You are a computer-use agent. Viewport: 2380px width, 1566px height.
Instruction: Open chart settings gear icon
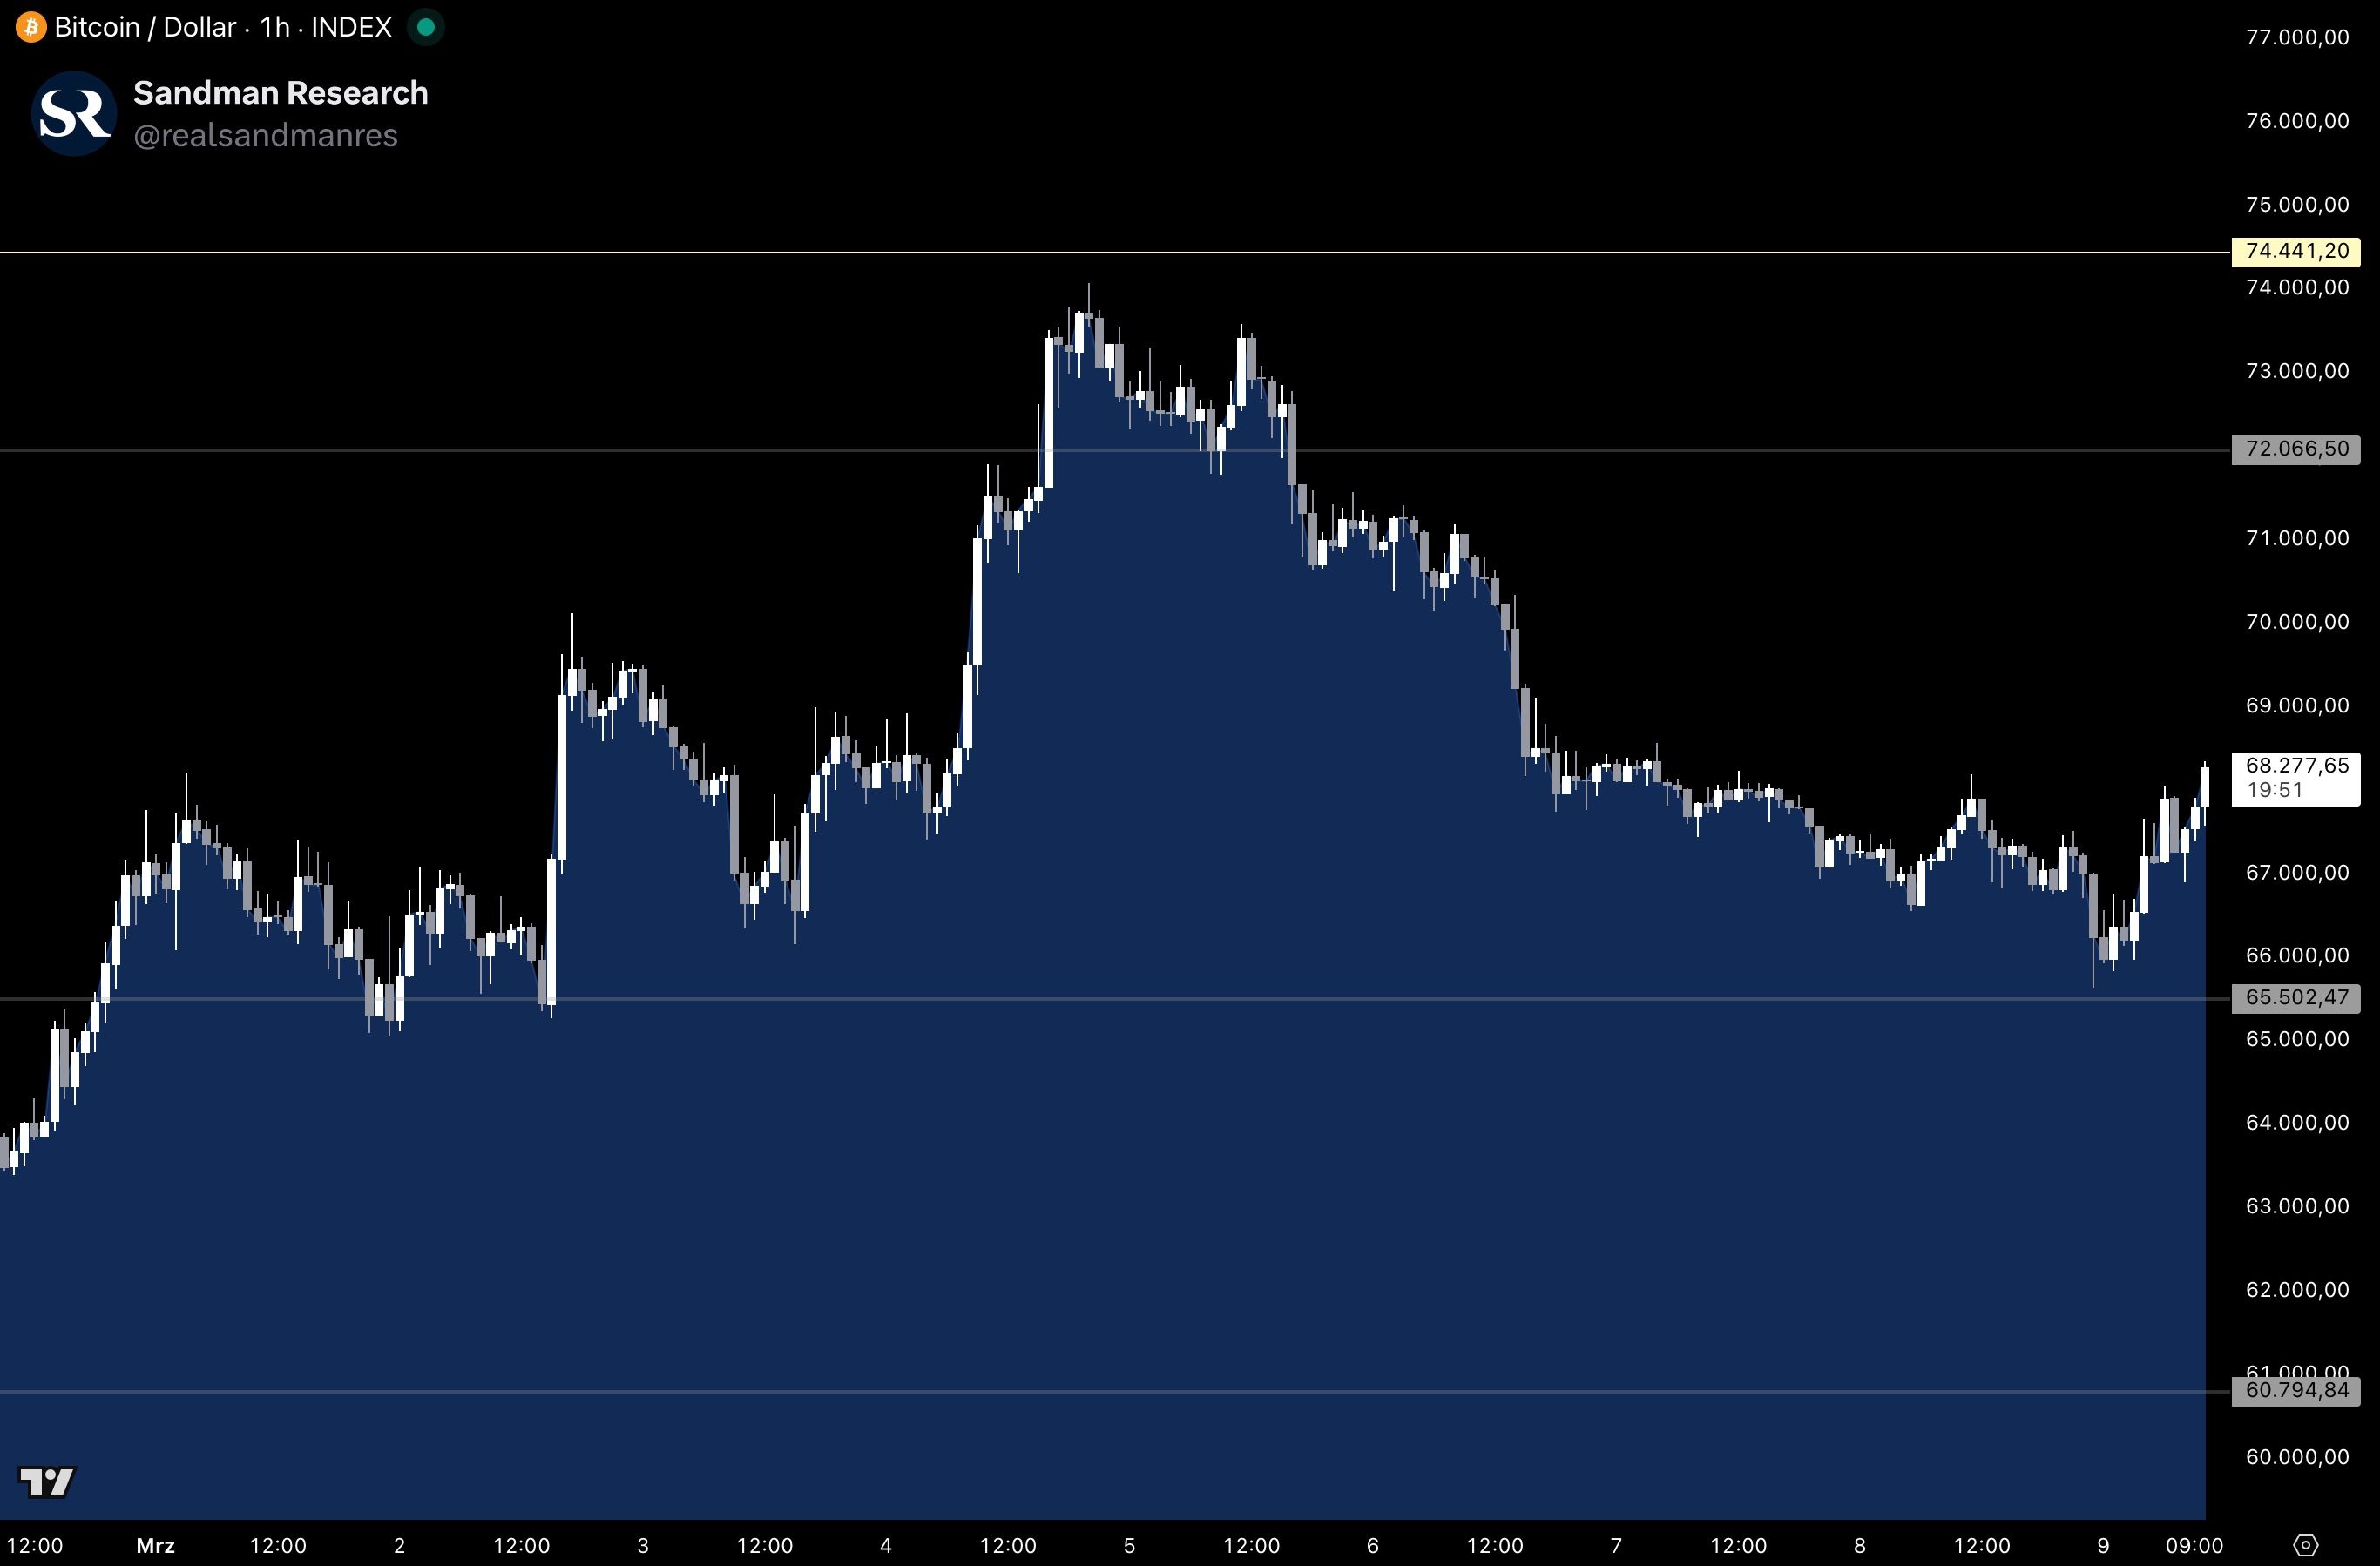pyautogui.click(x=2305, y=1545)
